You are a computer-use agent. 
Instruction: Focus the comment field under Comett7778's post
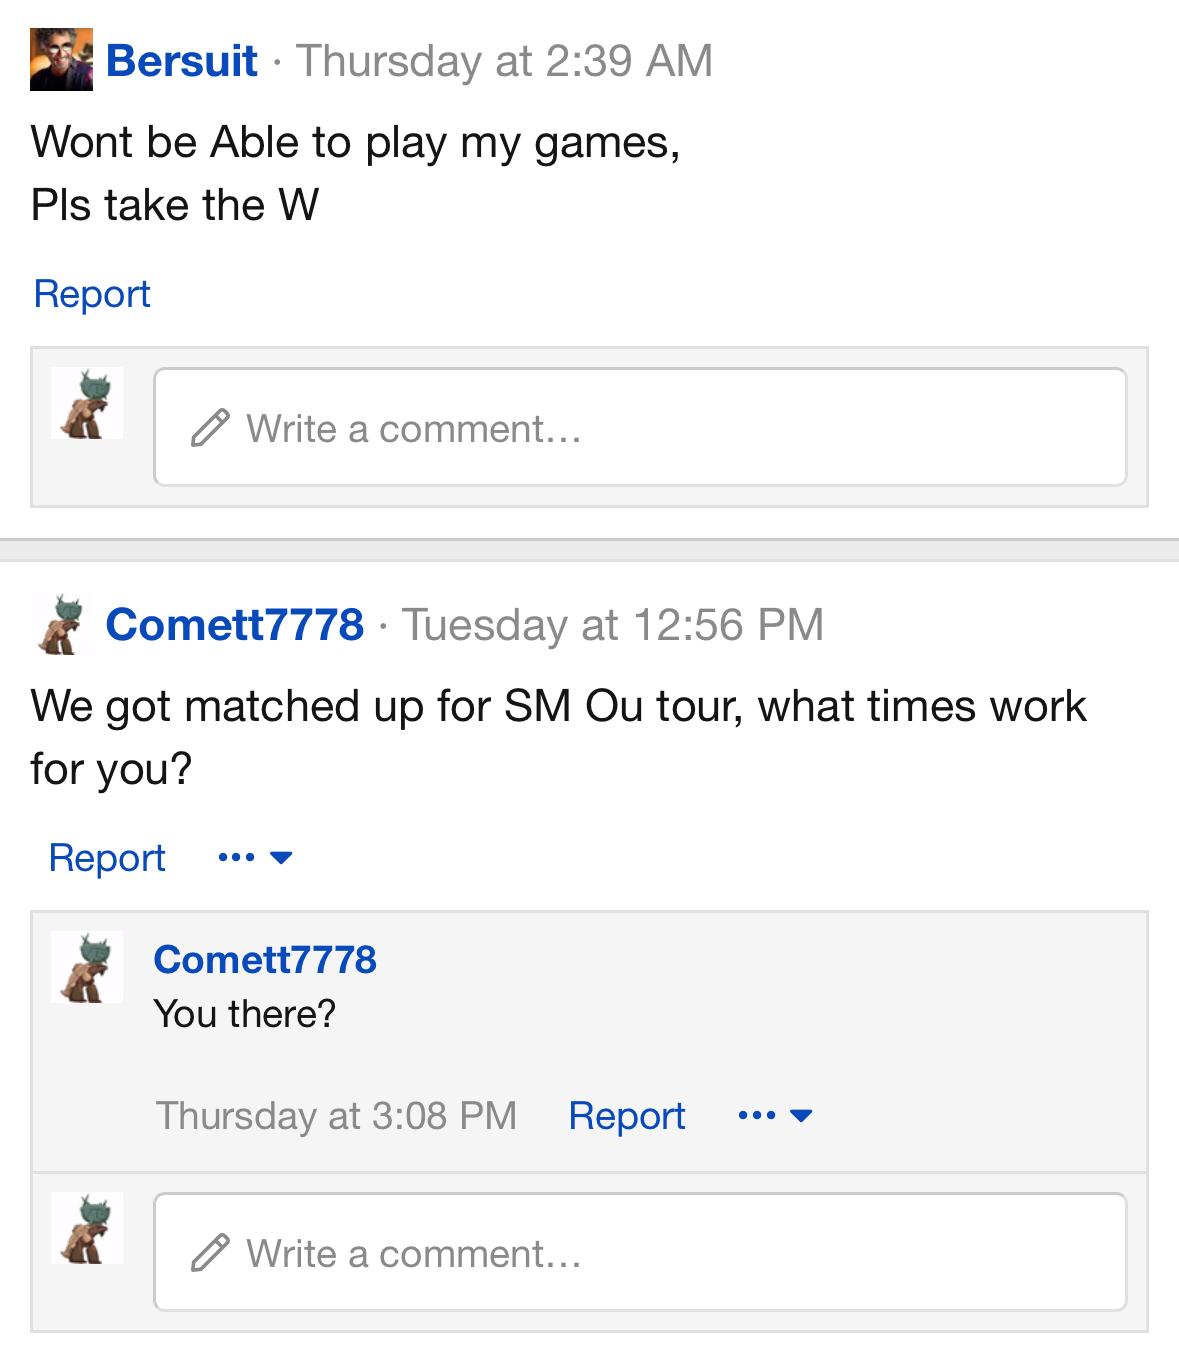click(x=640, y=1253)
